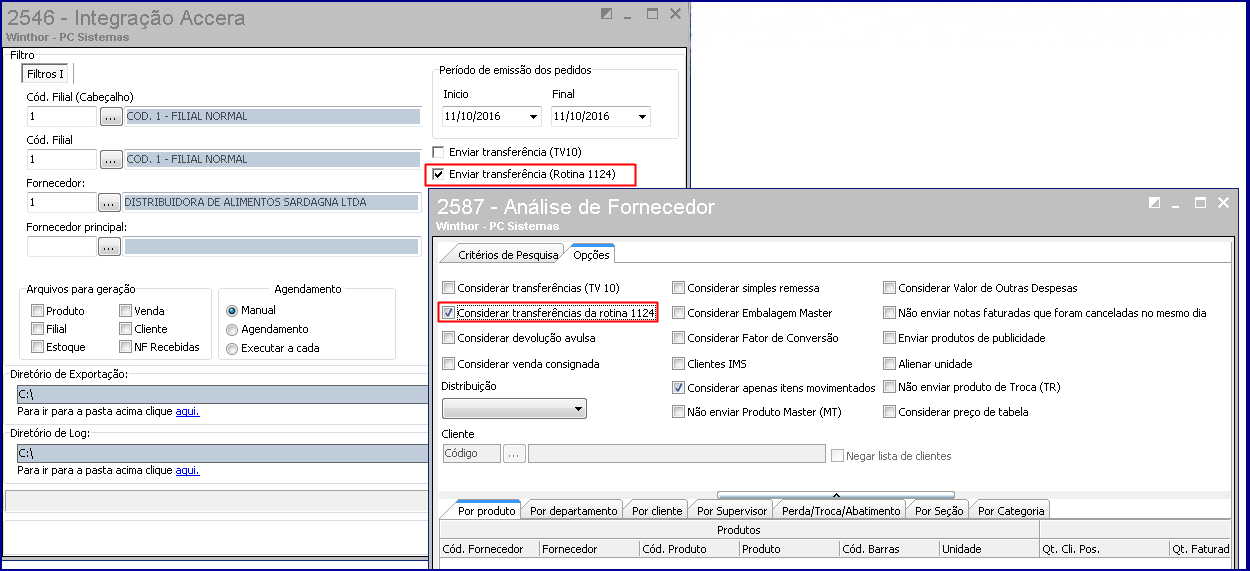Select Manual scheduling radio button
This screenshot has width=1250, height=571.
(x=232, y=310)
